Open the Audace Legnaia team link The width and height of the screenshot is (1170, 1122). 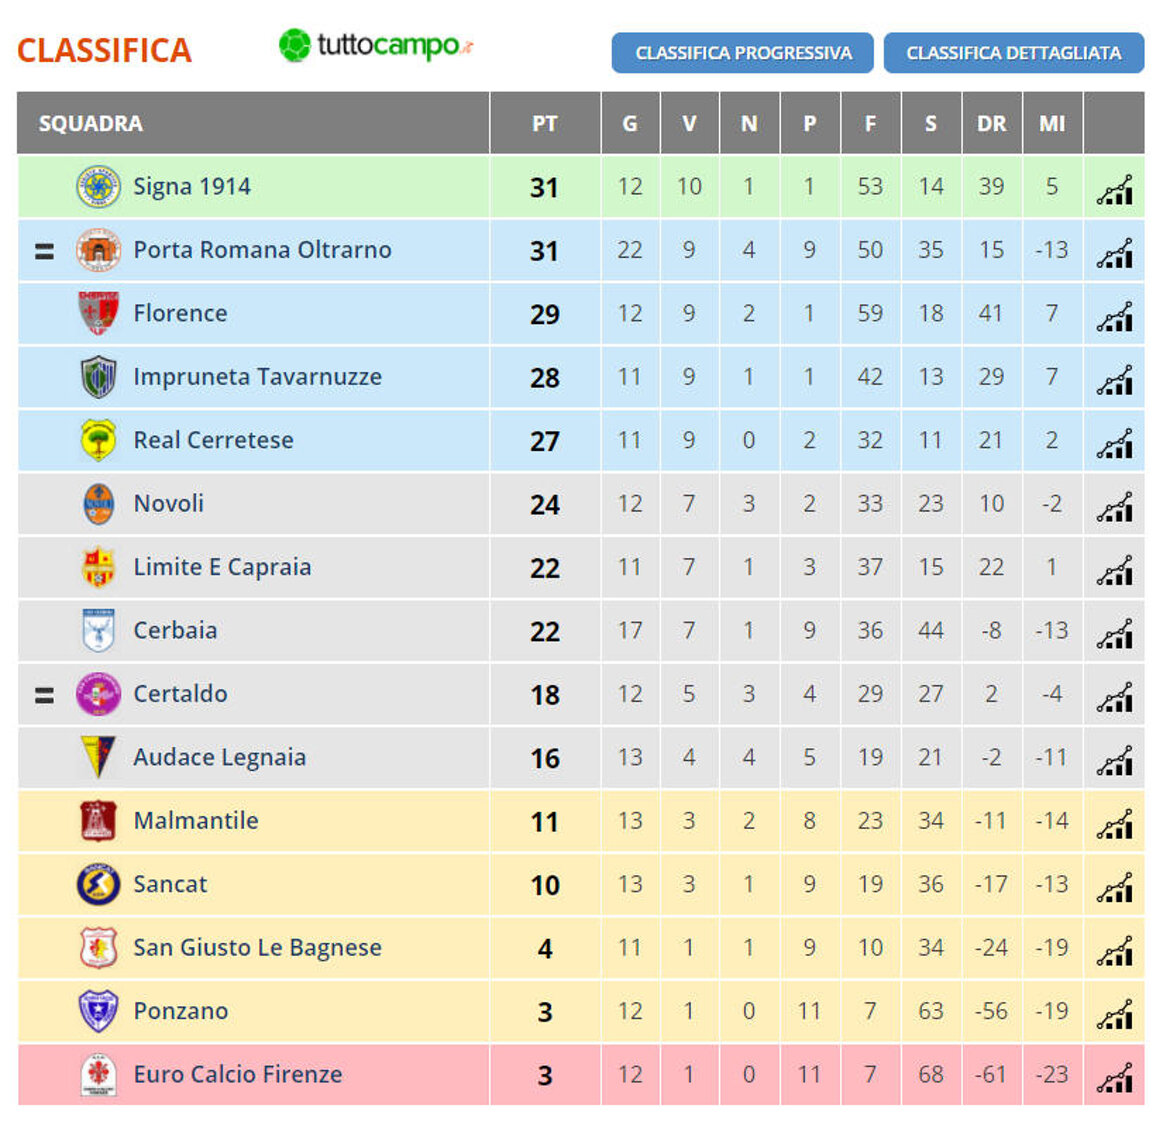point(219,757)
